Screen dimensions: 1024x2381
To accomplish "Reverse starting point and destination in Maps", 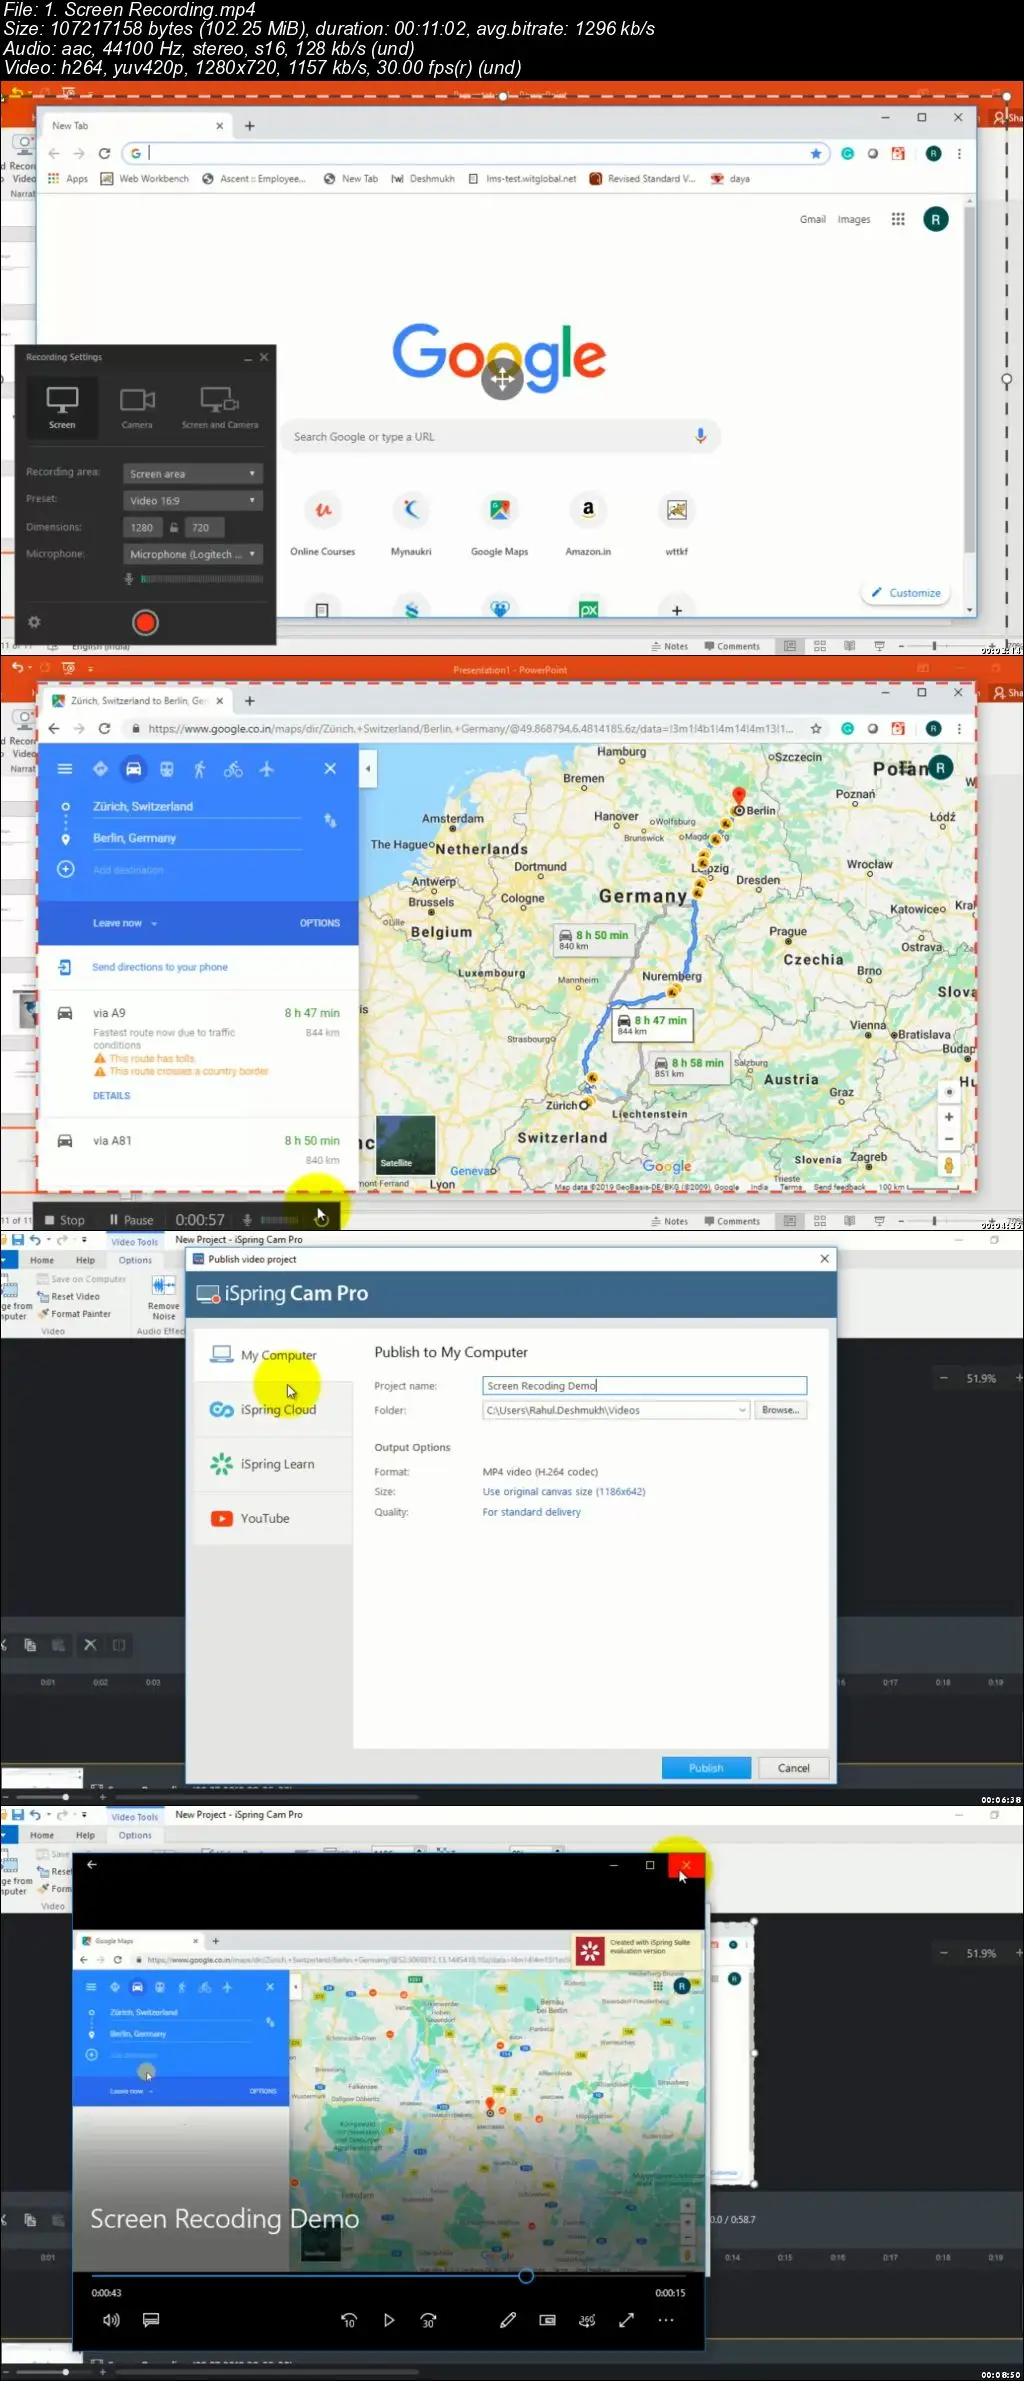I will click(330, 821).
